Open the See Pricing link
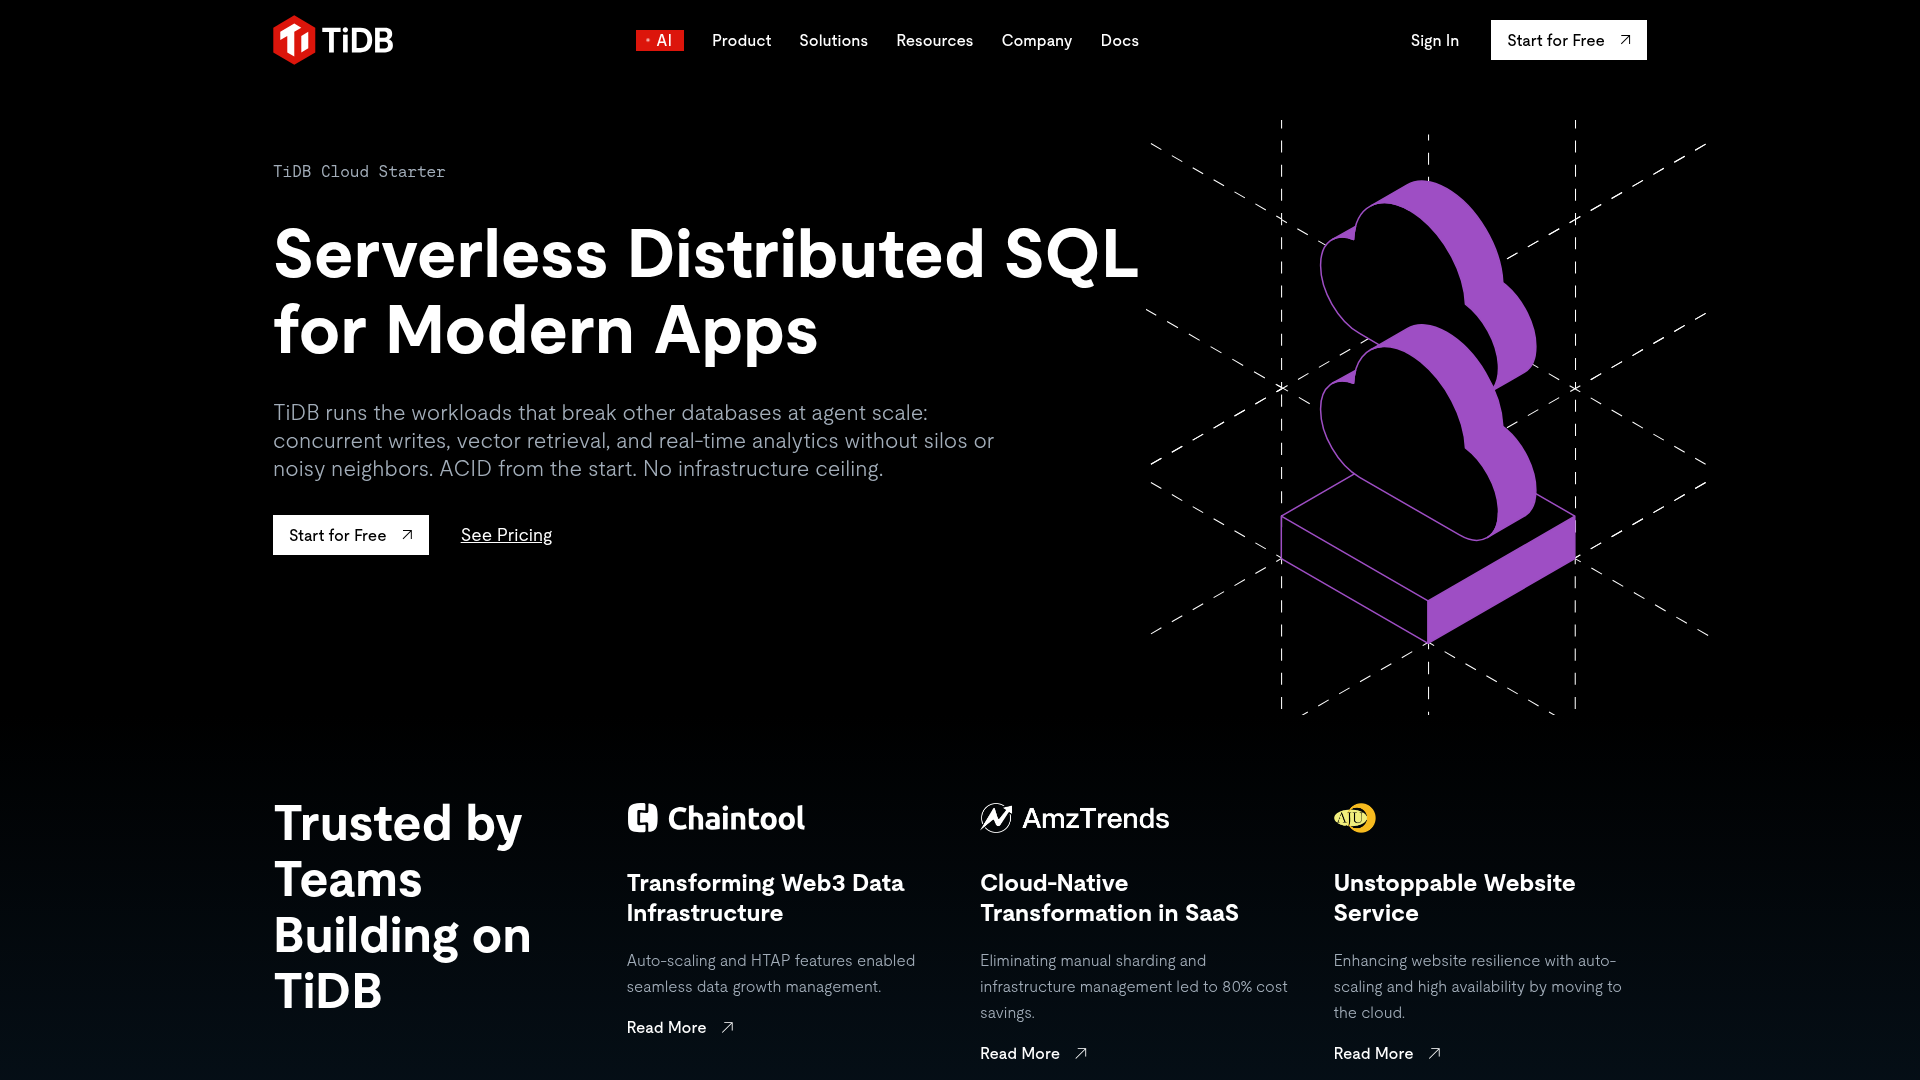This screenshot has width=1920, height=1080. (x=506, y=535)
